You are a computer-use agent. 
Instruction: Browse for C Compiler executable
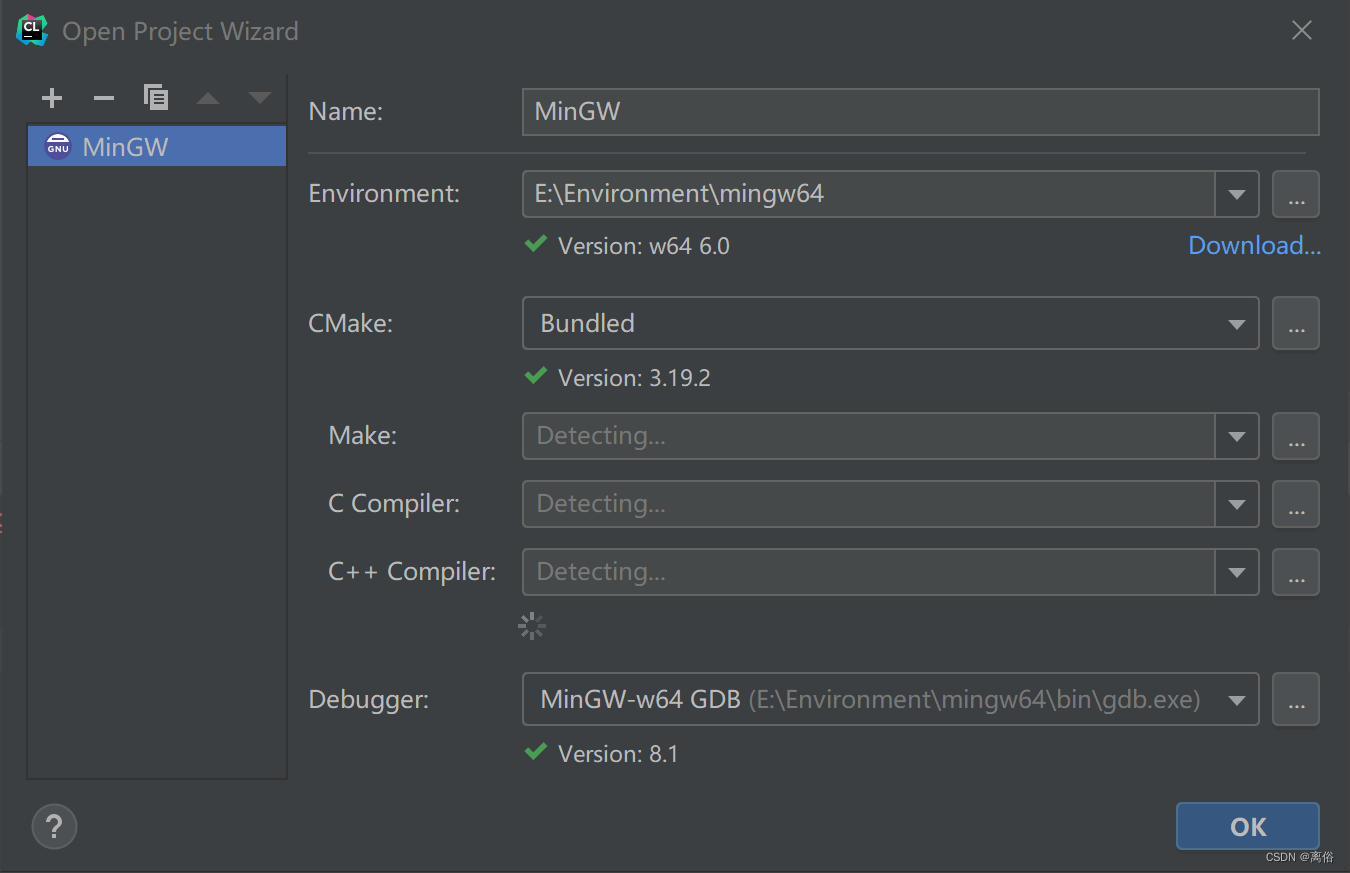1296,504
